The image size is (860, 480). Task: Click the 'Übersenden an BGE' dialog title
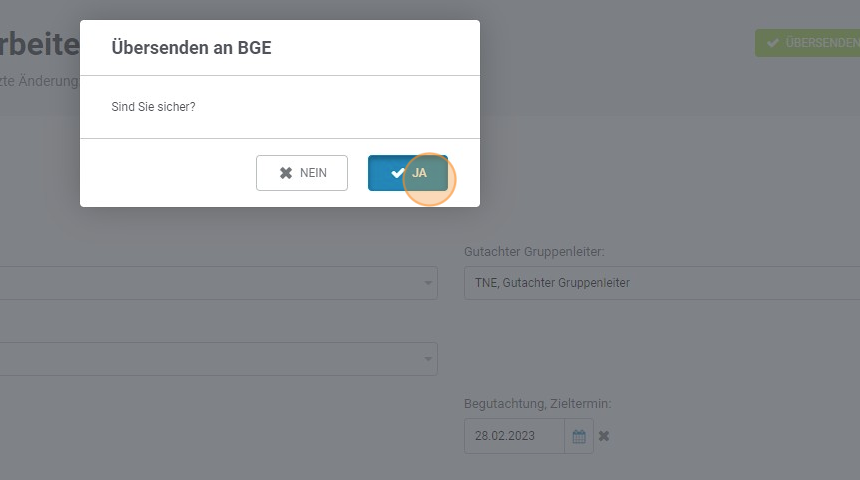[x=191, y=48]
